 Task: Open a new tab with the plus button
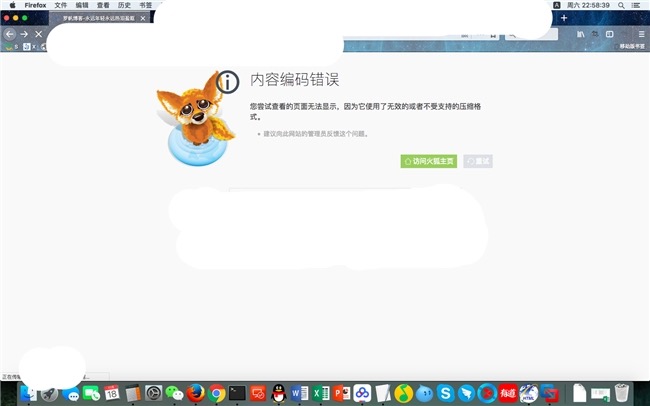coord(564,18)
